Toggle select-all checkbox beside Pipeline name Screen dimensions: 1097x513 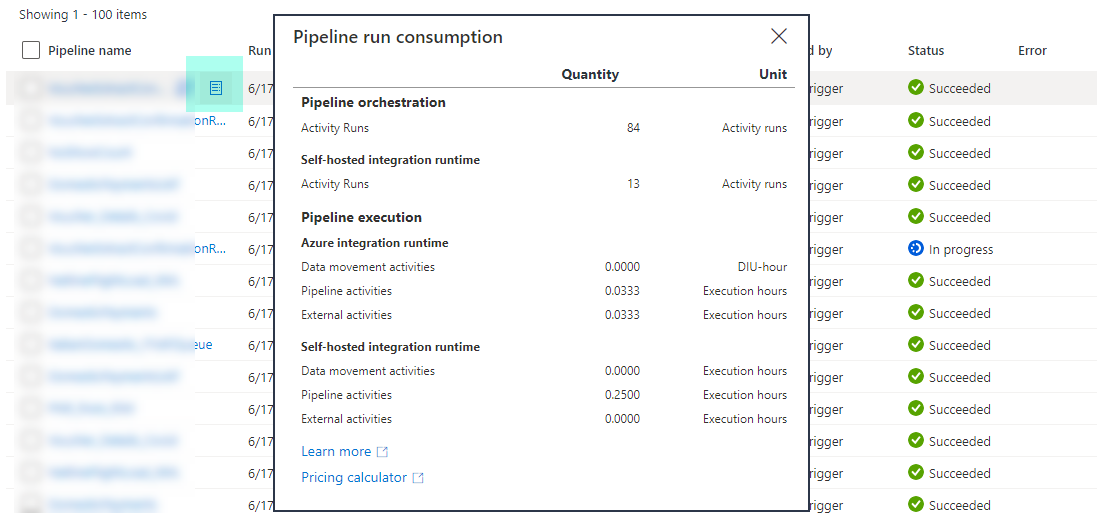(31, 51)
